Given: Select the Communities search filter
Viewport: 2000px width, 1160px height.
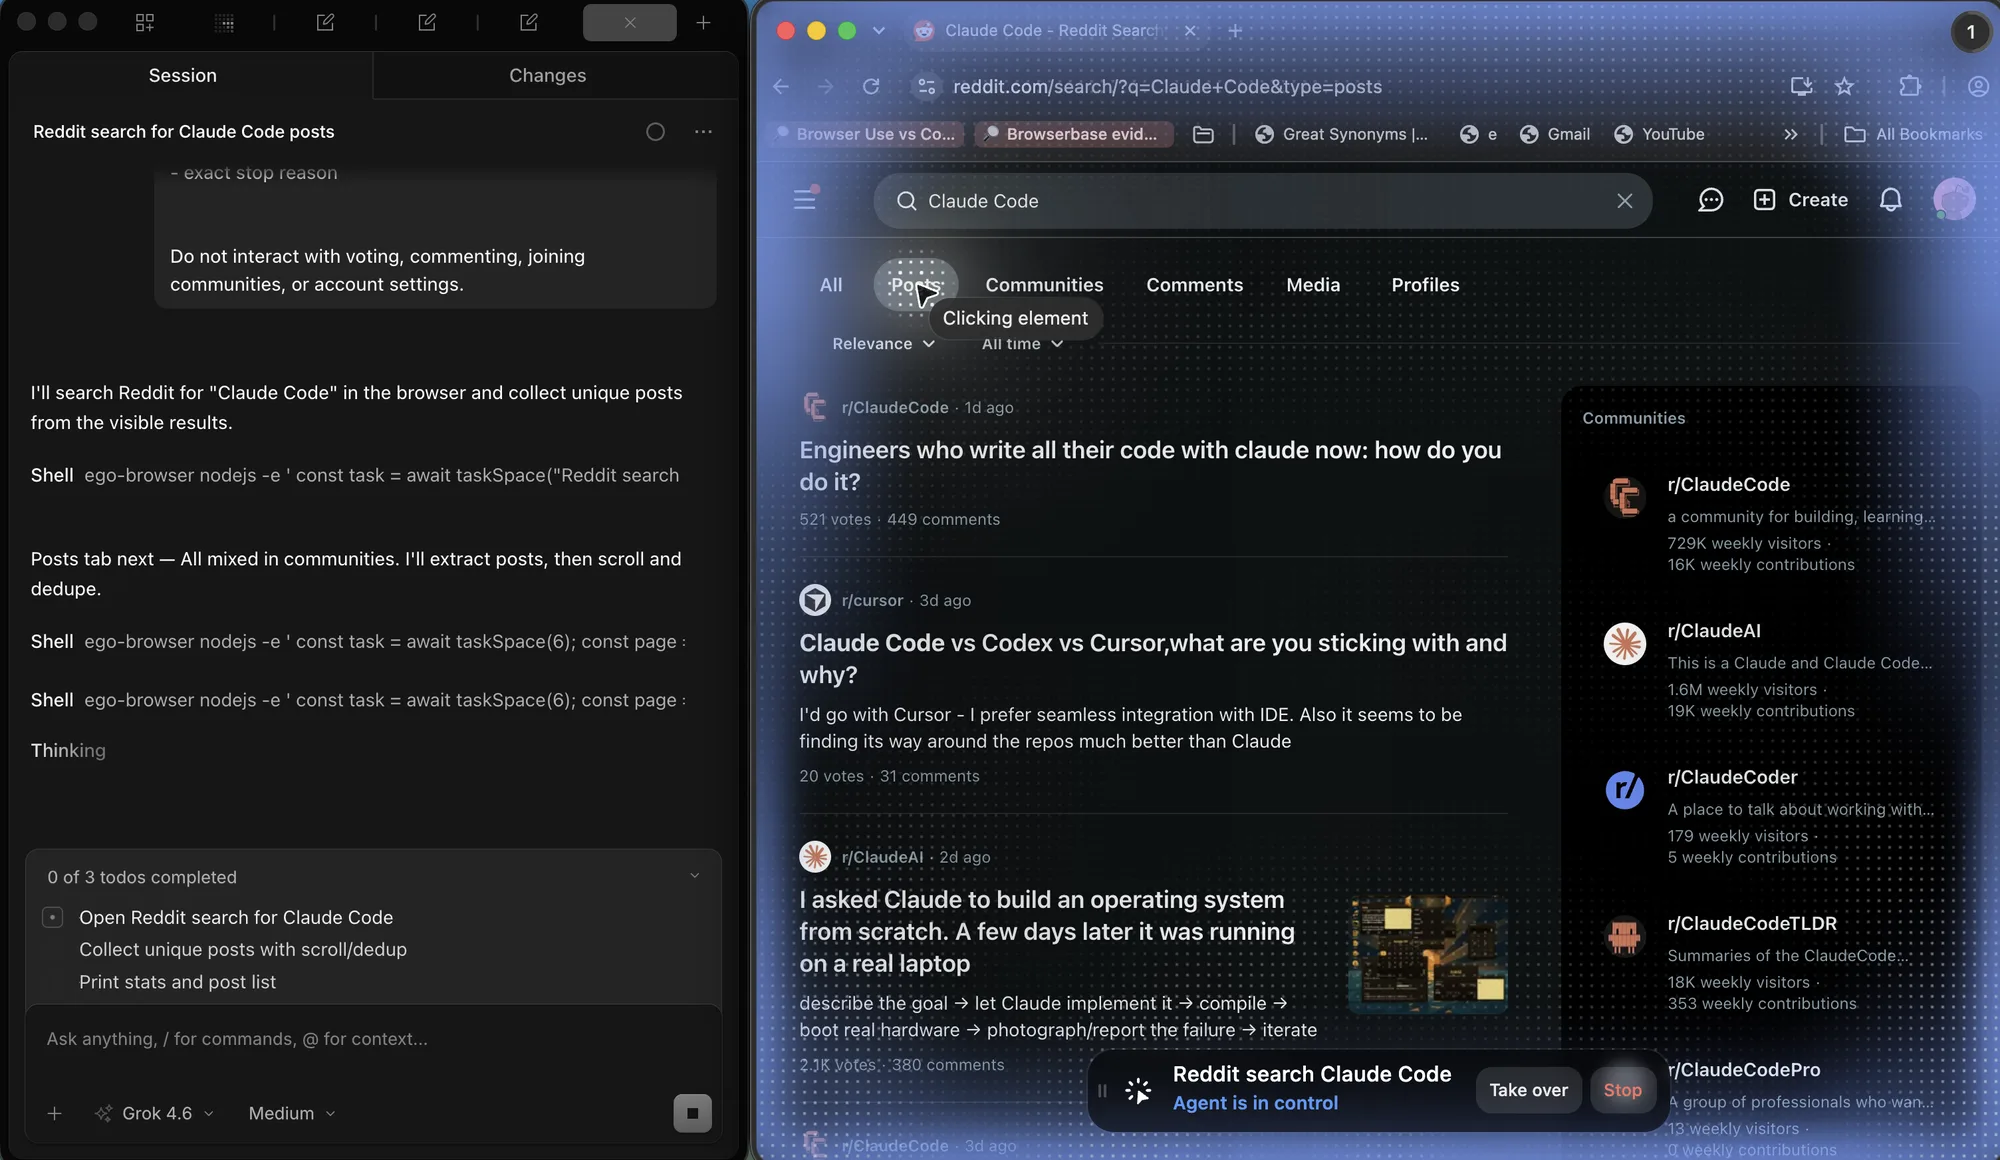Looking at the screenshot, I should pos(1044,285).
